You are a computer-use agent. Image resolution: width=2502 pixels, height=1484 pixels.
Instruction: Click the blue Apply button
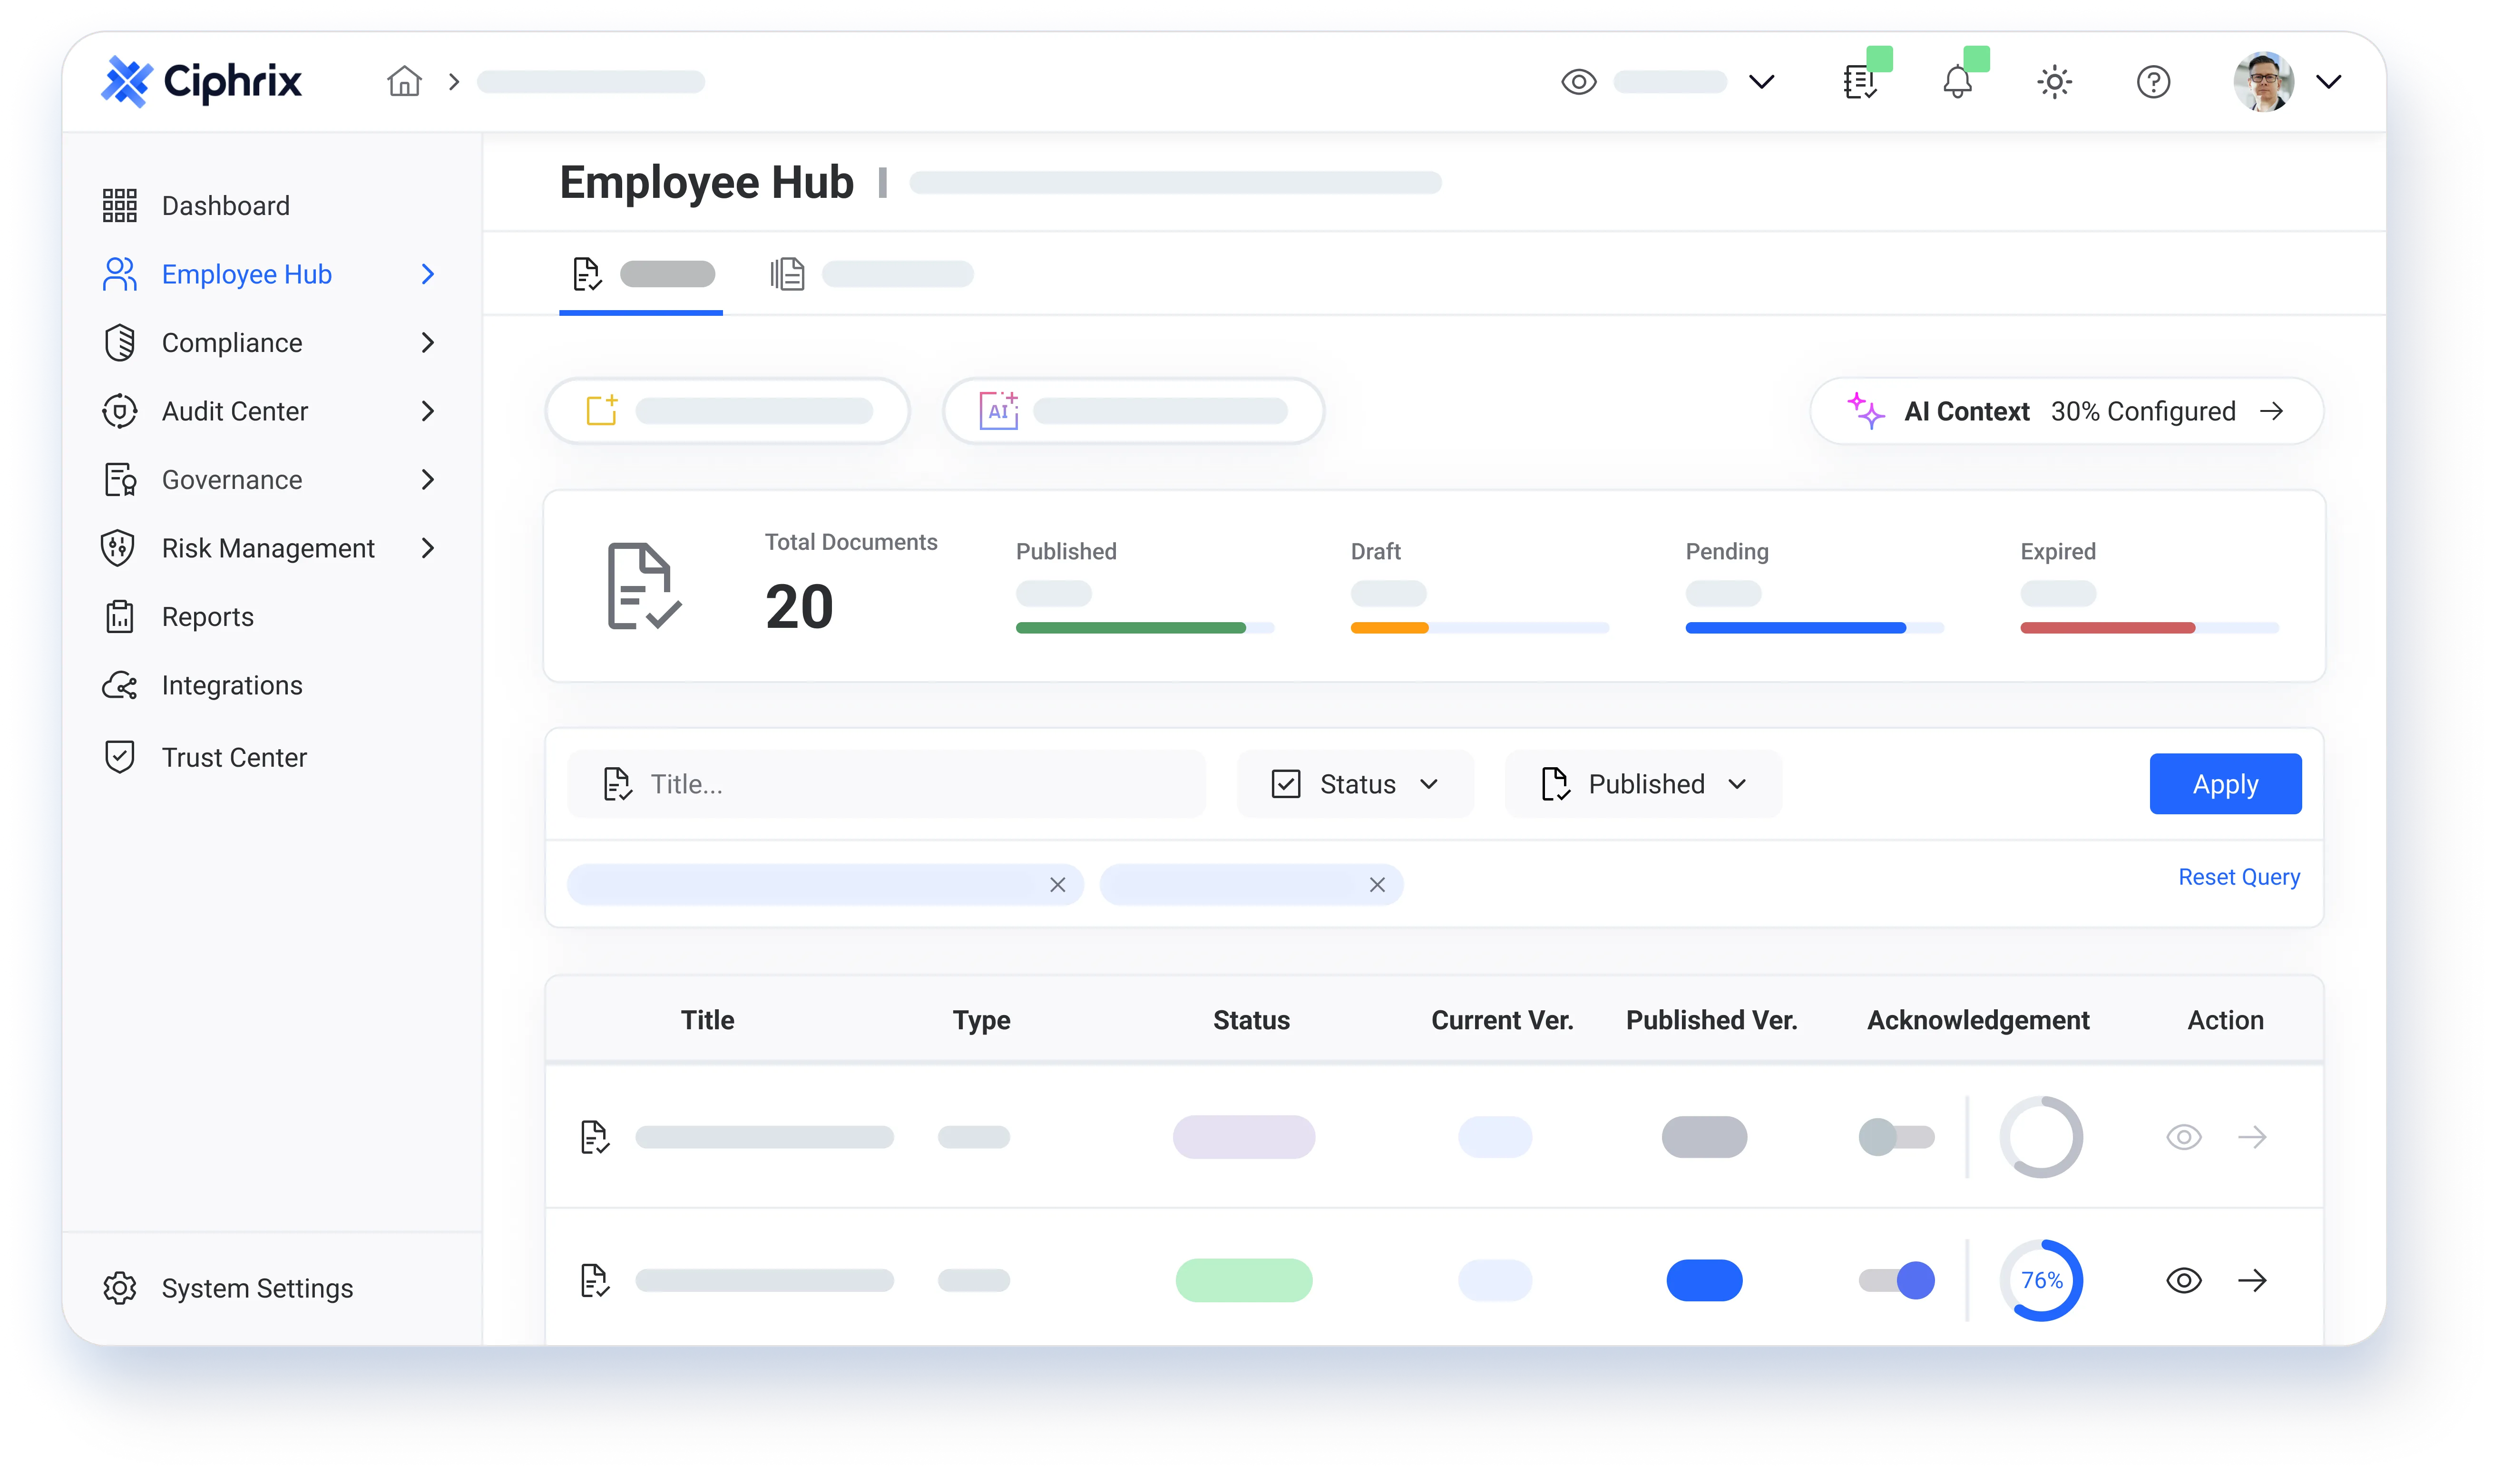click(x=2225, y=784)
